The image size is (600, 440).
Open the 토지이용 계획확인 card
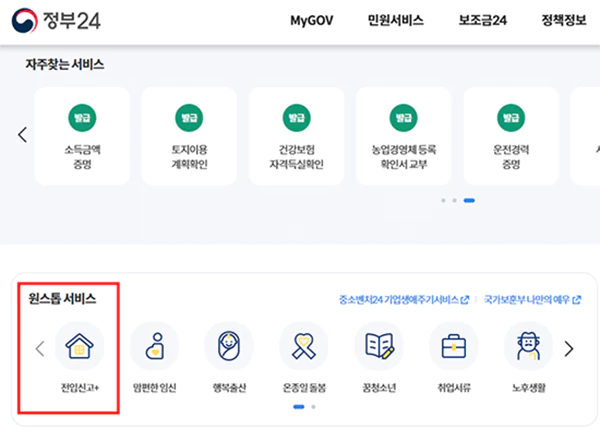click(x=189, y=136)
